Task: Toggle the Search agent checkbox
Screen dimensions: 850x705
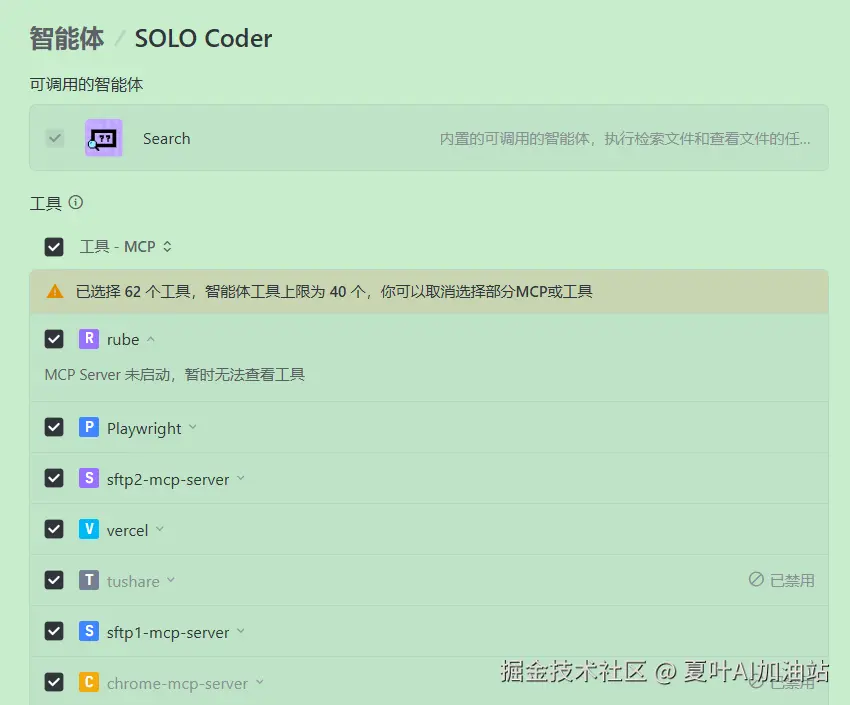Action: point(55,138)
